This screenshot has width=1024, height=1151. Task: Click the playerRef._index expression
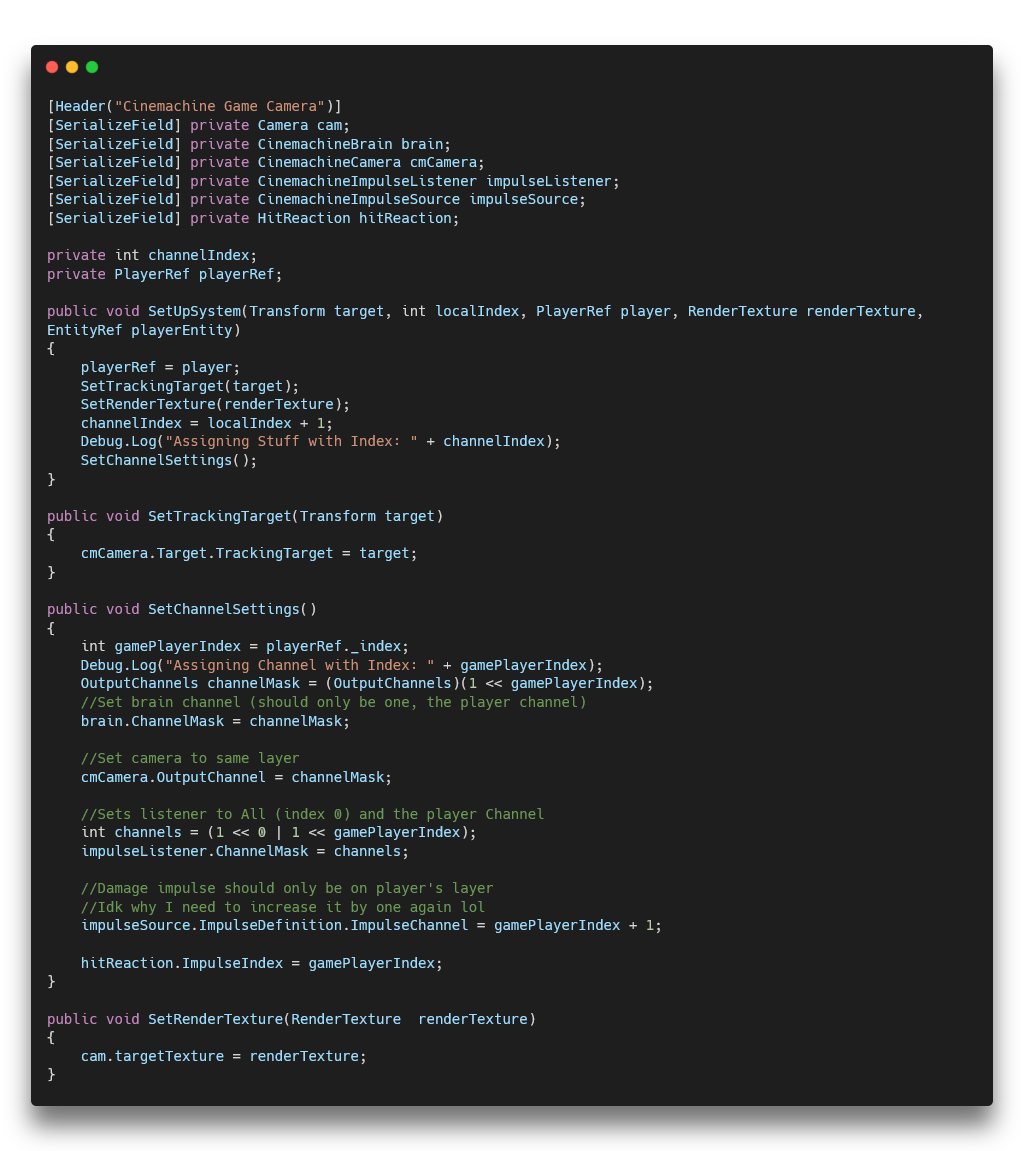(x=337, y=646)
